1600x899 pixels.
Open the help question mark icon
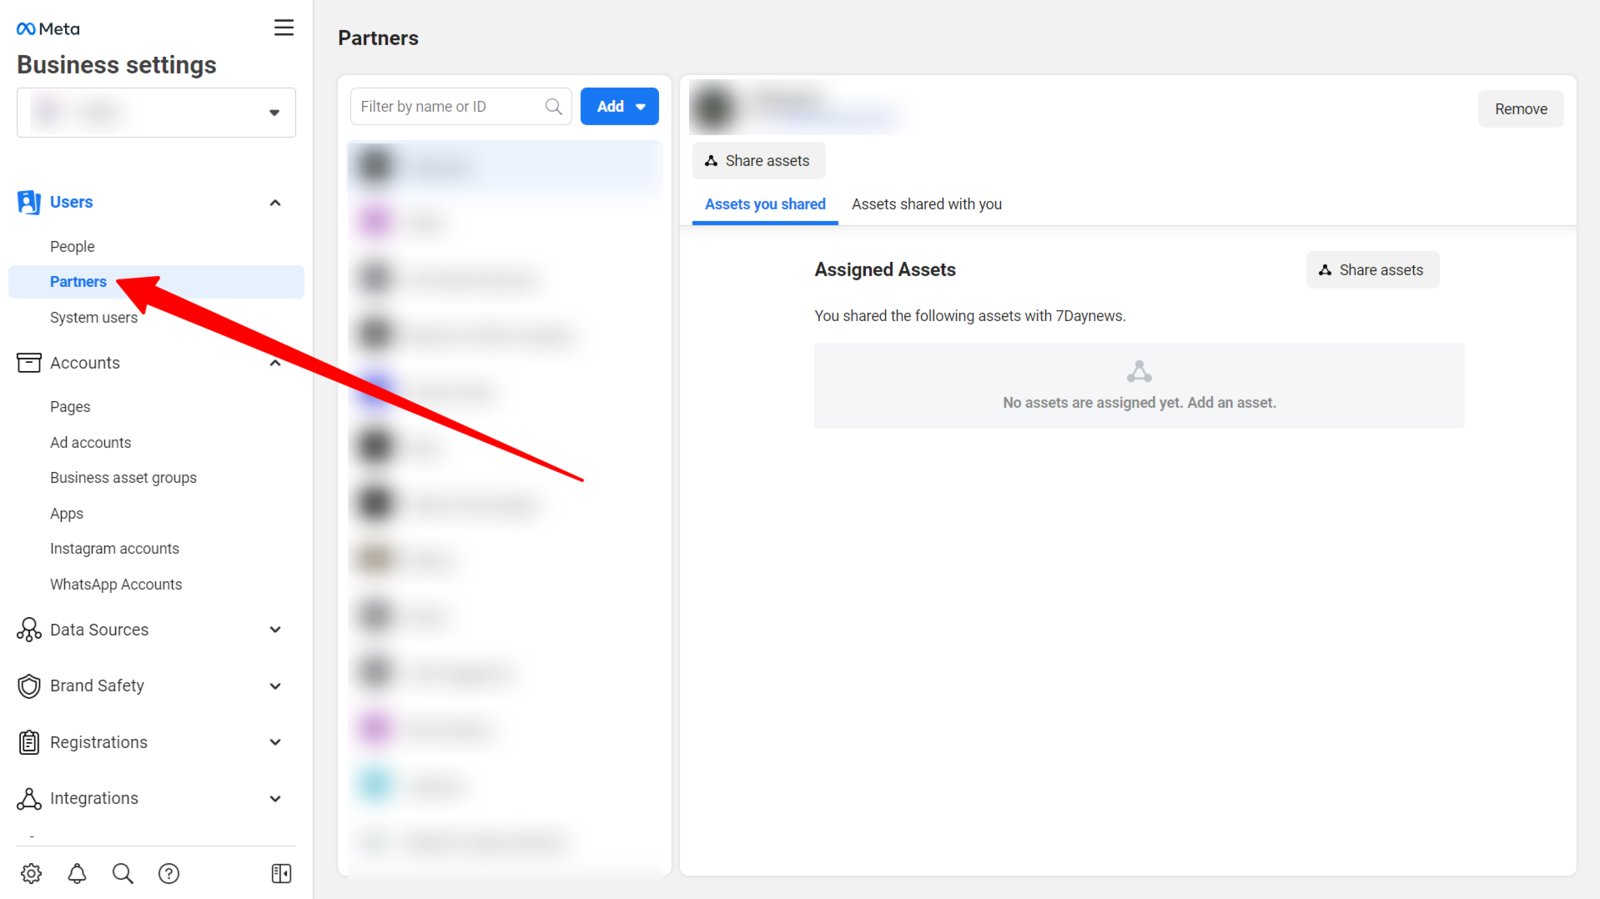(169, 873)
